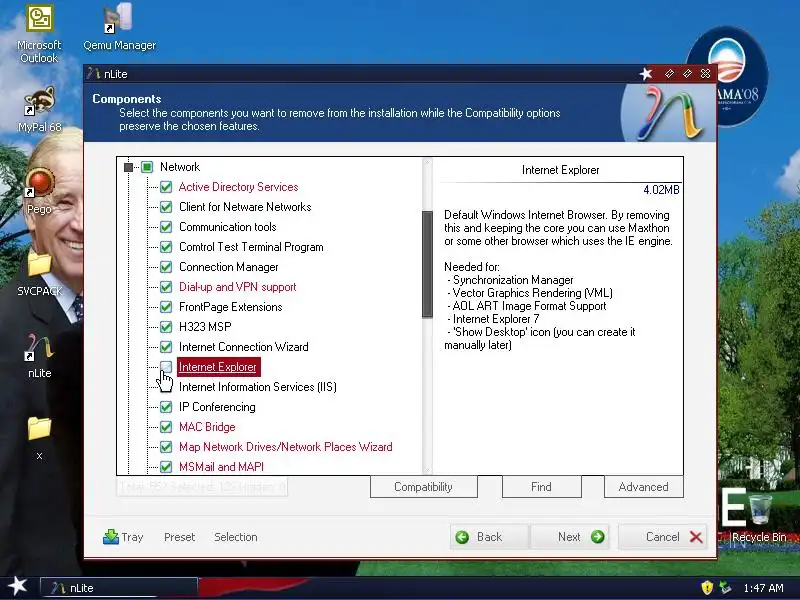This screenshot has width=800, height=600.
Task: Open the Recycle Bin
Action: pos(759,518)
